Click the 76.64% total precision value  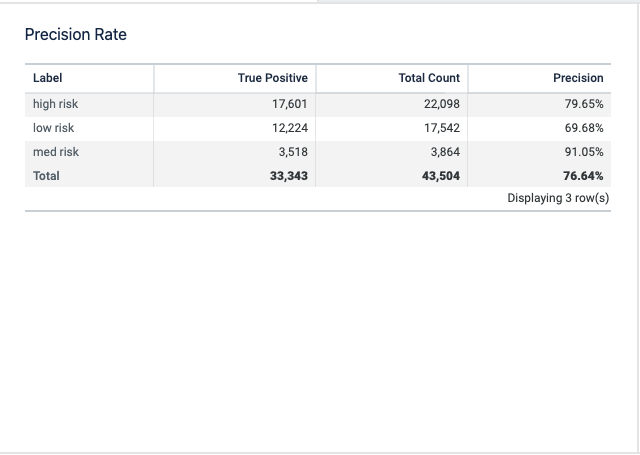point(583,176)
